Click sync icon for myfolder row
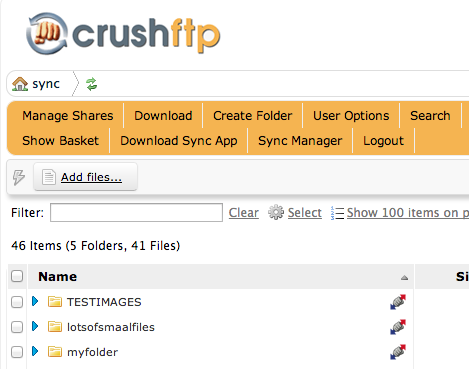The width and height of the screenshot is (469, 369). pos(398,352)
